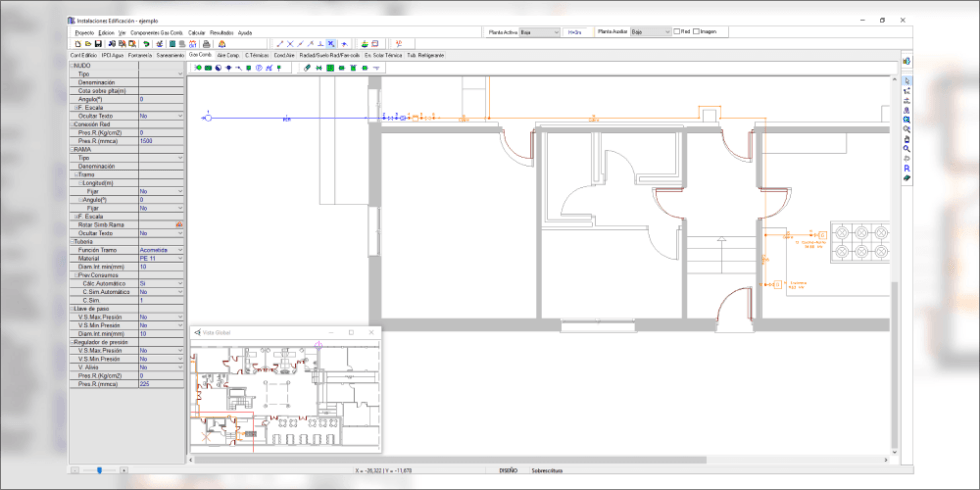This screenshot has height=490, width=980.
Task: Click the save (floppy disk) toolbar icon
Action: pos(97,44)
